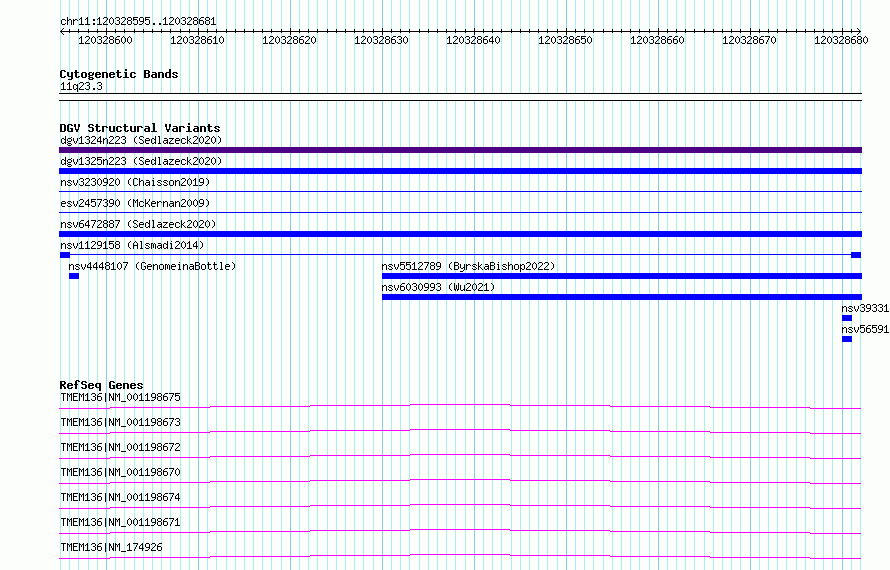Screen dimensions: 890x570
Task: Select ruler position 120328670
Action: tap(749, 40)
